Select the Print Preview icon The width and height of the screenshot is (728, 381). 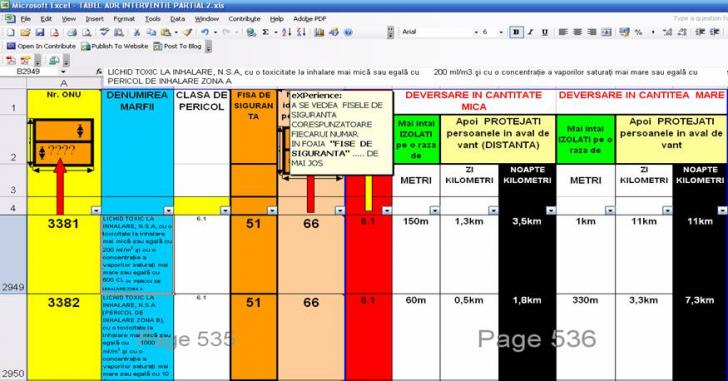coord(87,32)
